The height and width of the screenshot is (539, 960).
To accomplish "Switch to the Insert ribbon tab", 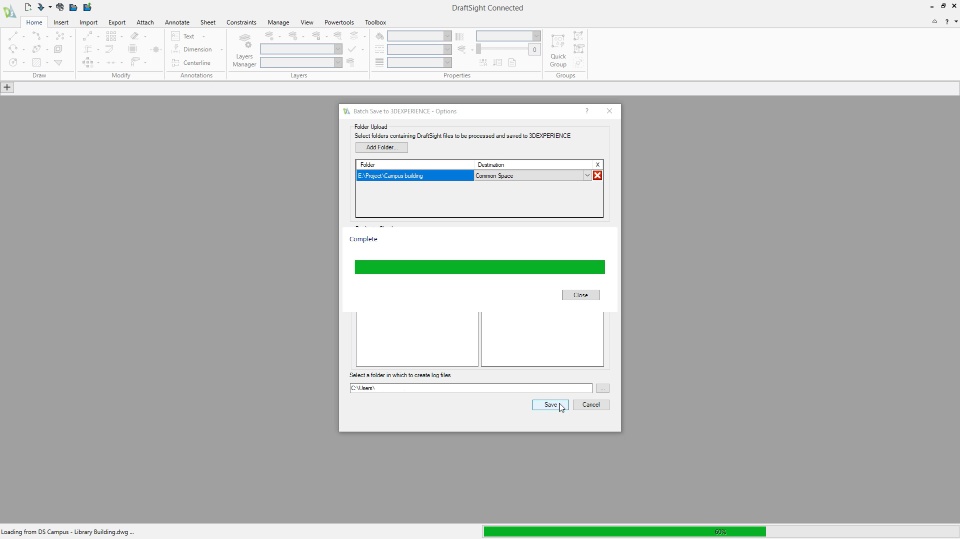I will coord(61,22).
